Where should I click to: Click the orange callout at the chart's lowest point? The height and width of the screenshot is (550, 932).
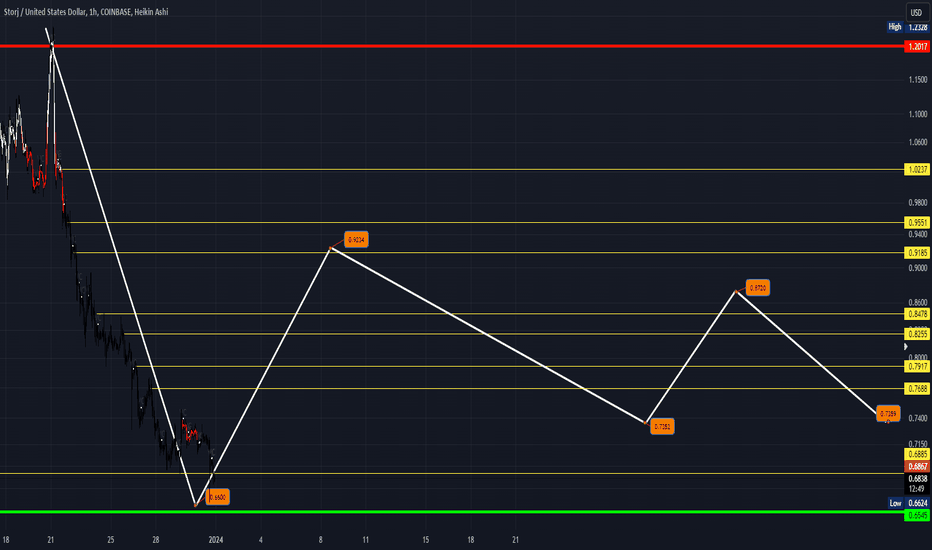click(x=218, y=497)
